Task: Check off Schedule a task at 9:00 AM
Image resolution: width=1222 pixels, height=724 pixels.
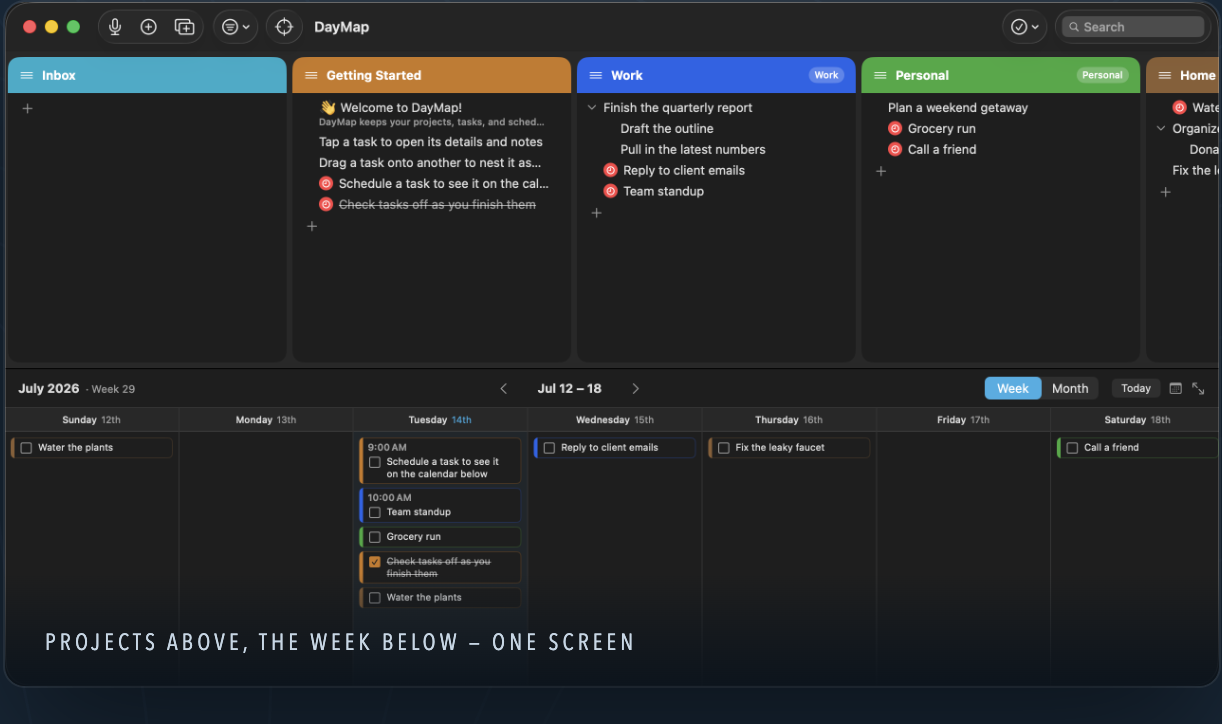Action: (375, 462)
